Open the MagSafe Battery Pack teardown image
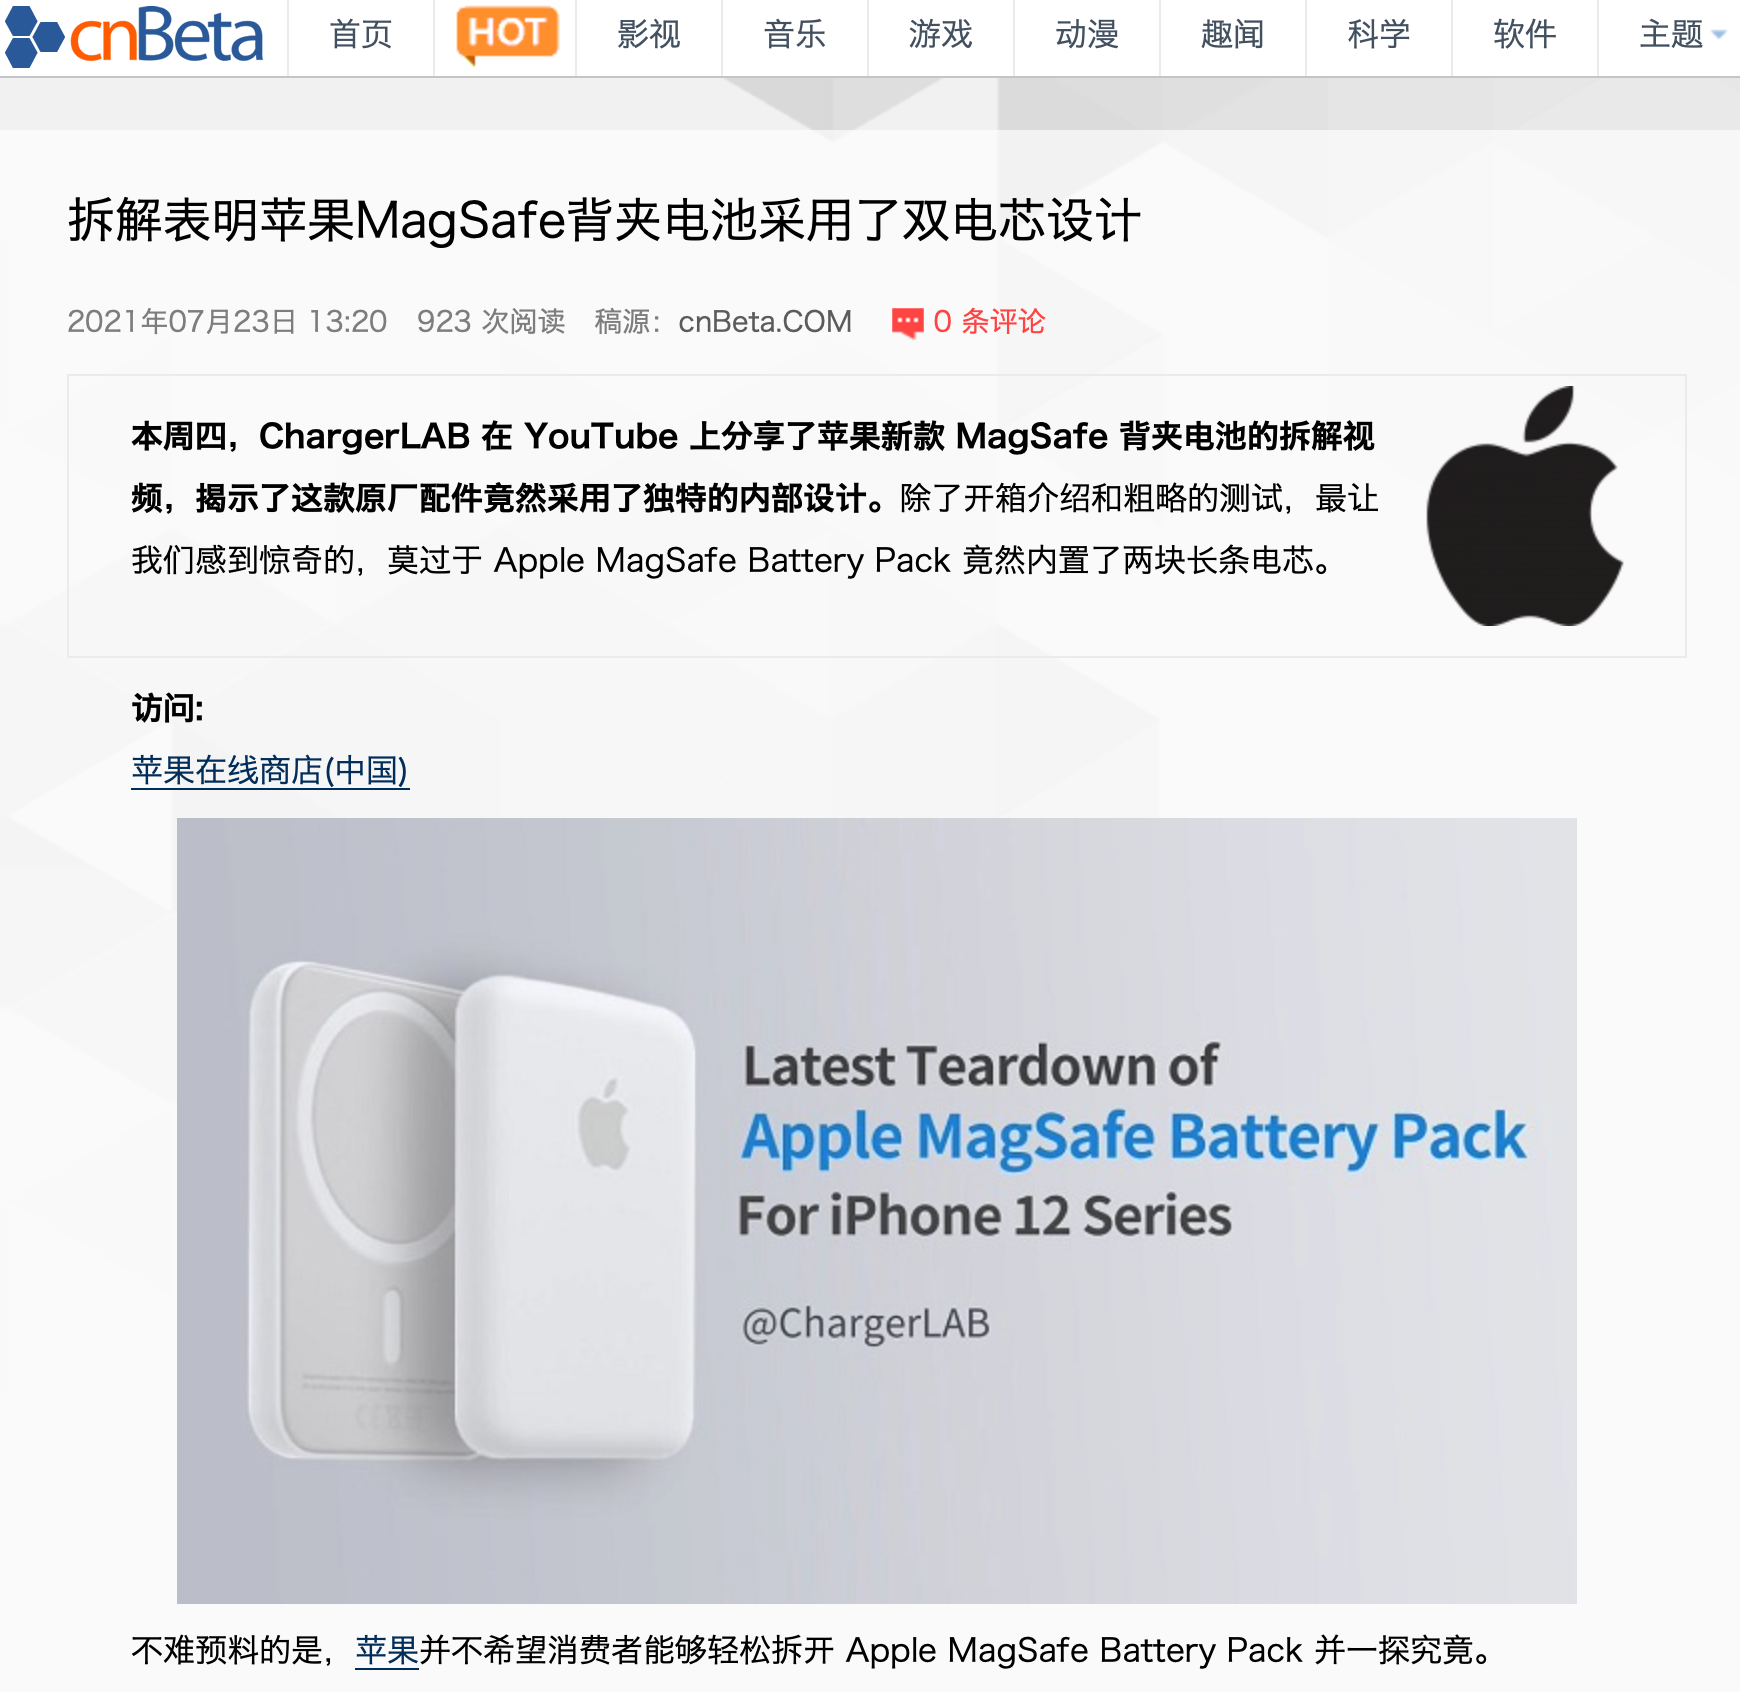 tap(877, 1210)
